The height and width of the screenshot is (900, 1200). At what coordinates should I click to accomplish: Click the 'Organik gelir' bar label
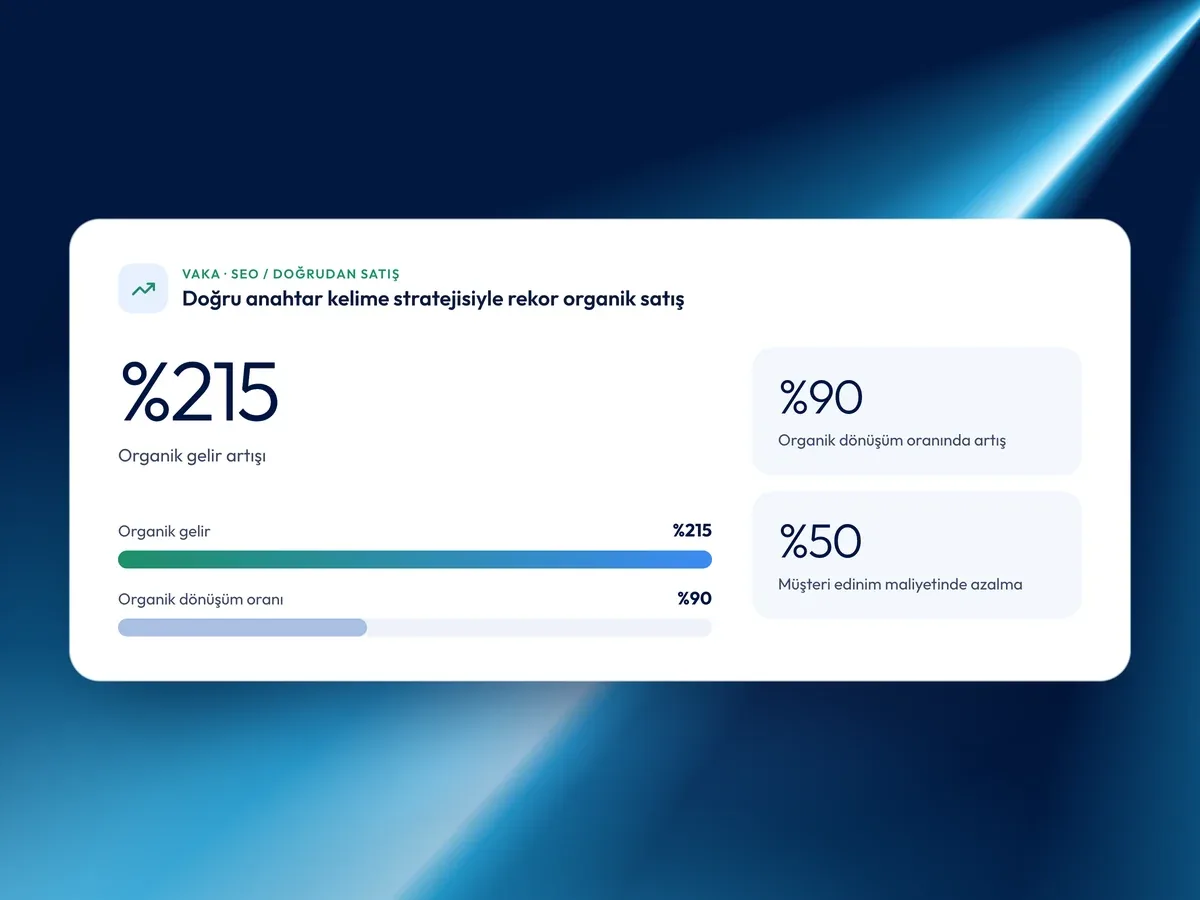164,531
